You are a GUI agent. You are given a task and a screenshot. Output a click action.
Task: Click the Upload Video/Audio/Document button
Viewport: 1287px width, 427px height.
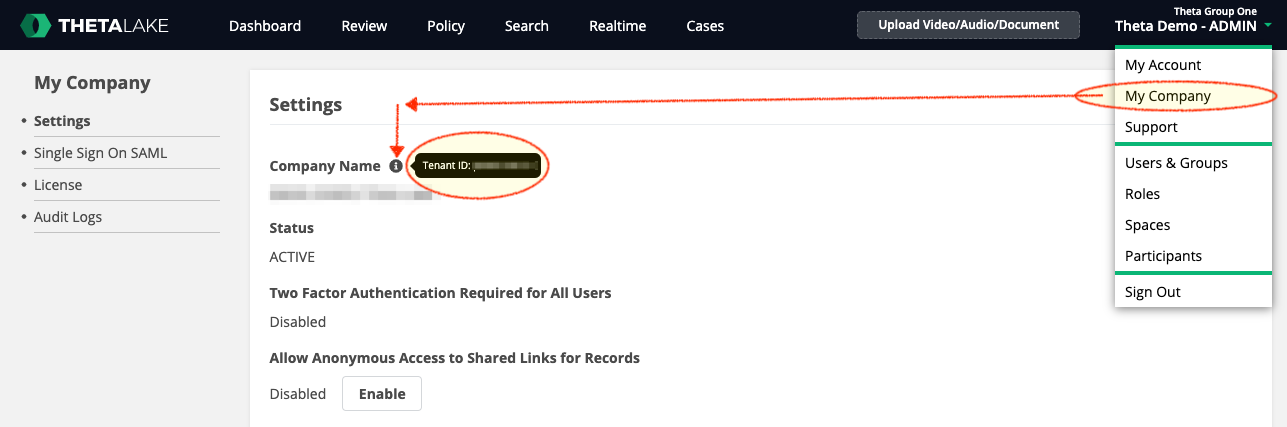[968, 25]
